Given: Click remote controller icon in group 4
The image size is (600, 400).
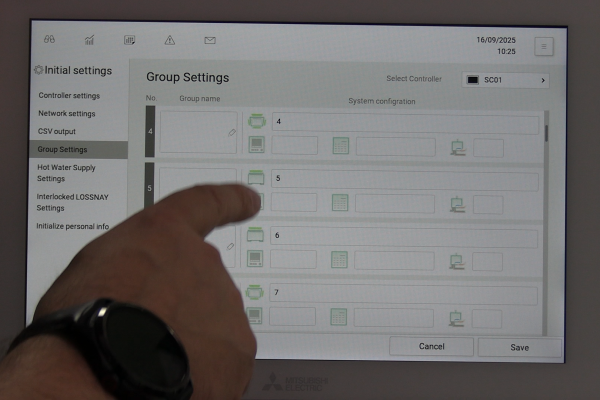Looking at the screenshot, I should click(257, 145).
